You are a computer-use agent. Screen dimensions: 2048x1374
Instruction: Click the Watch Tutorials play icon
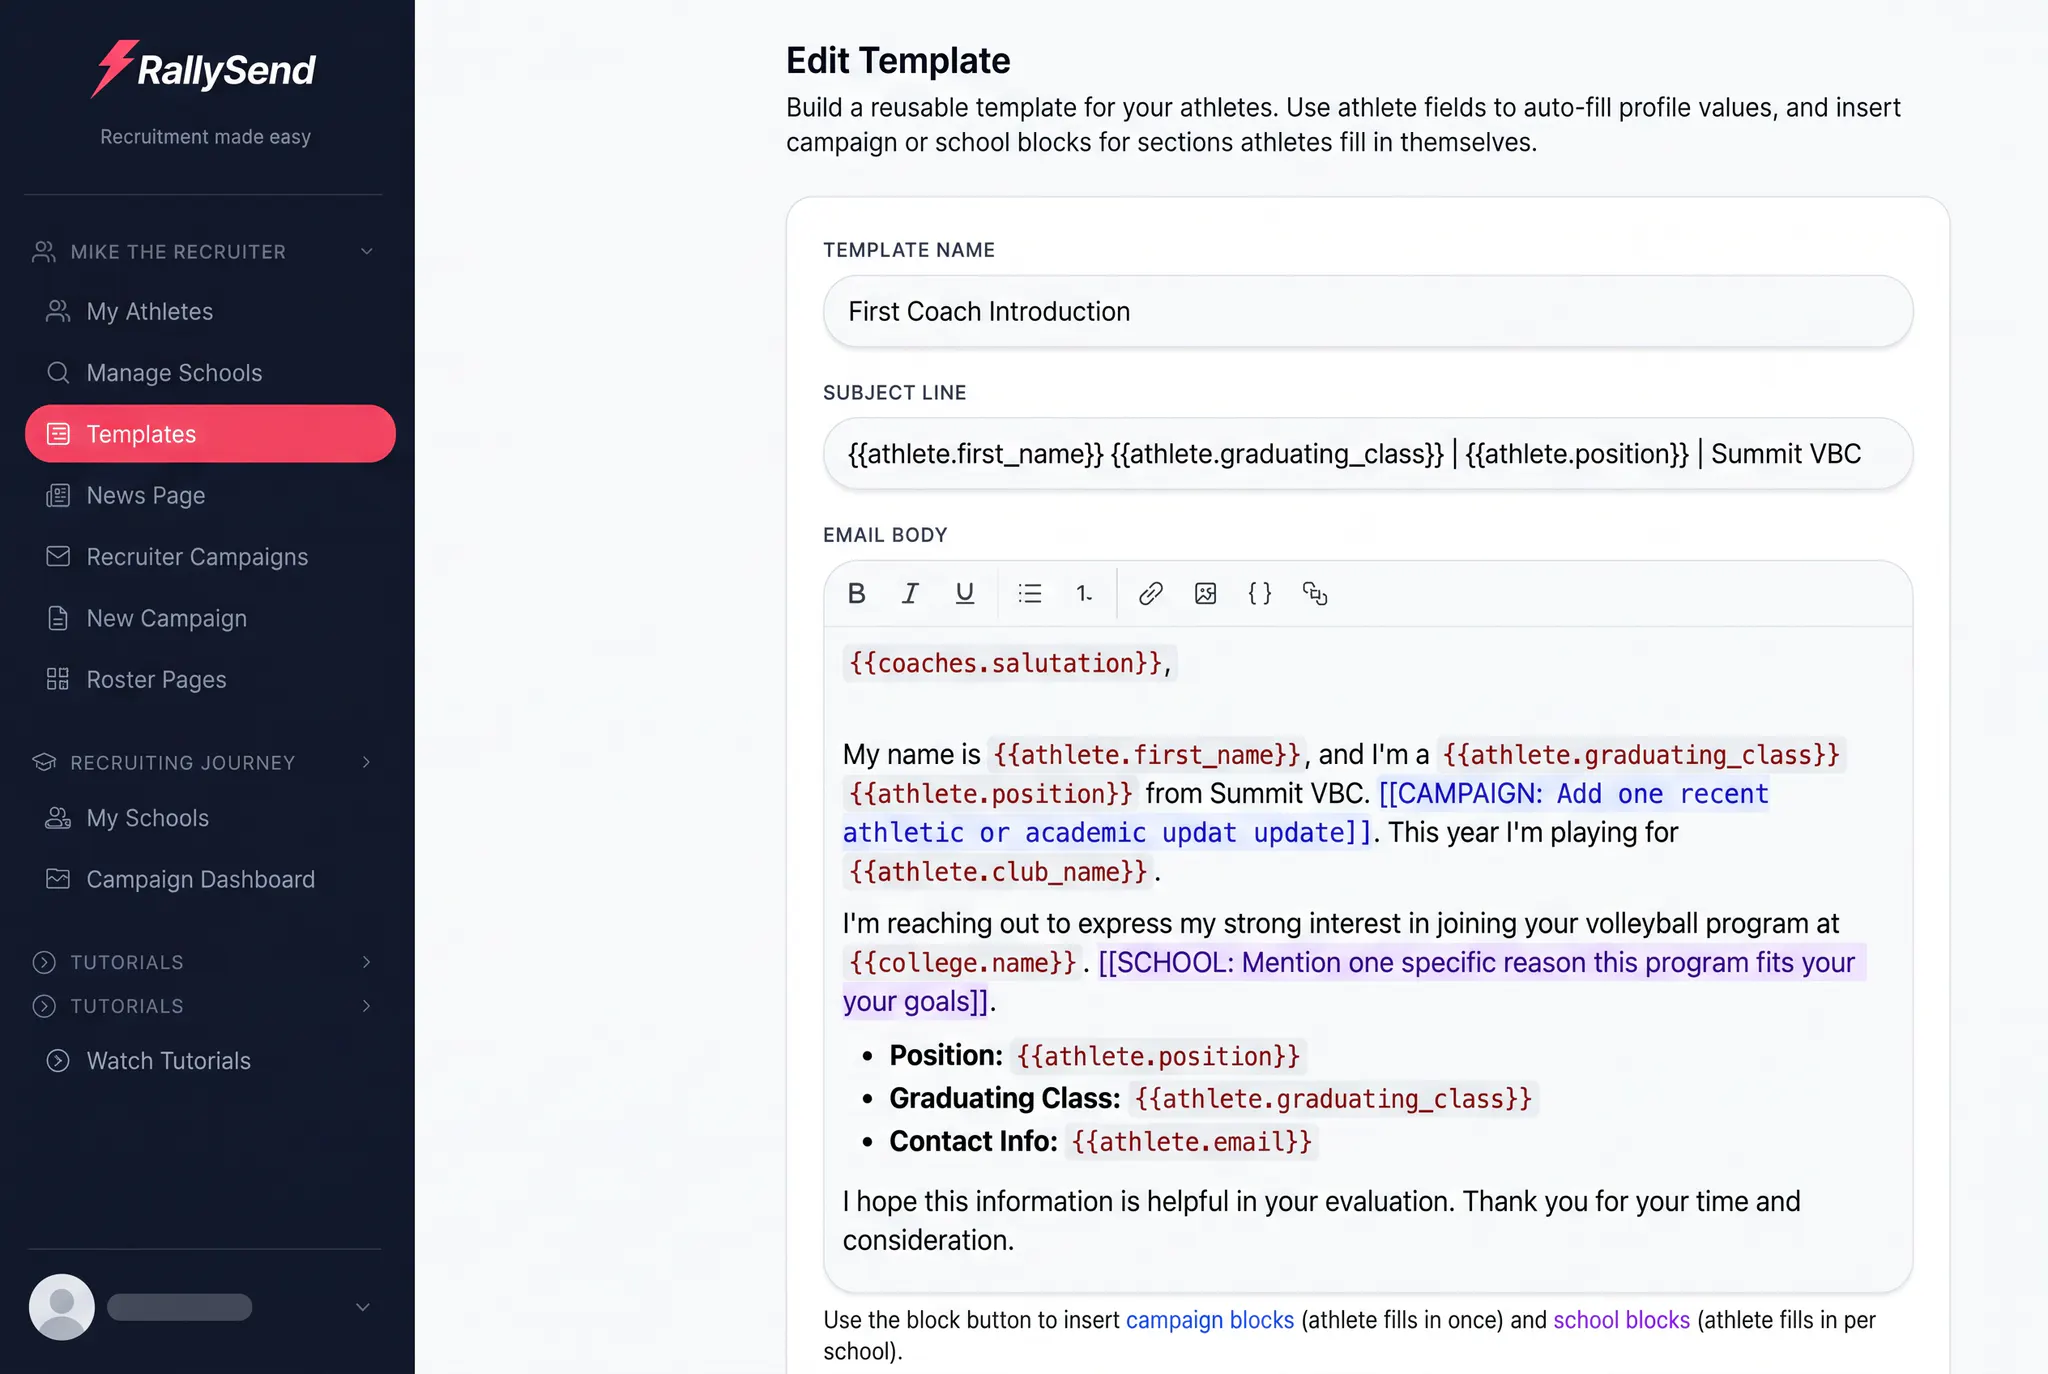[58, 1060]
